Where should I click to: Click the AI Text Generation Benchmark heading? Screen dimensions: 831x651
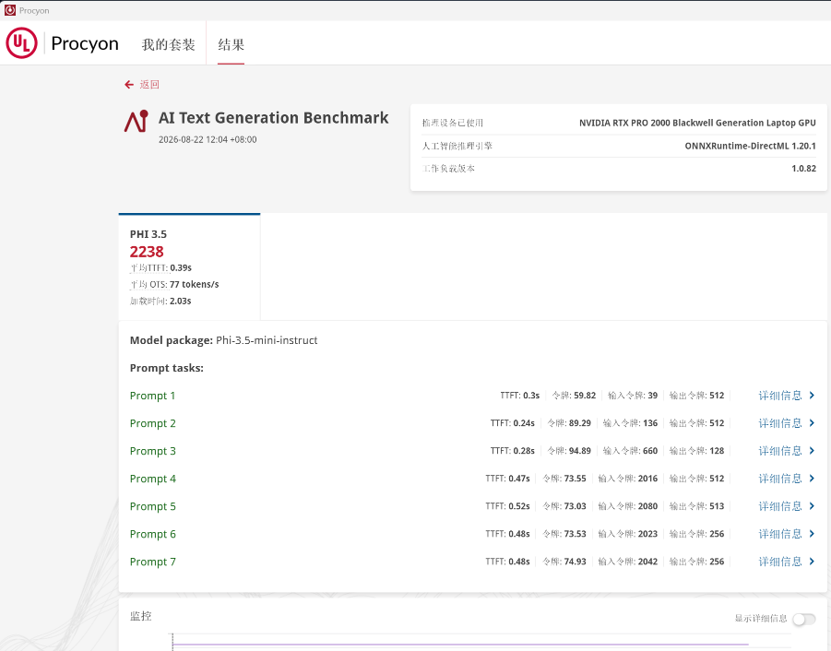coord(273,118)
